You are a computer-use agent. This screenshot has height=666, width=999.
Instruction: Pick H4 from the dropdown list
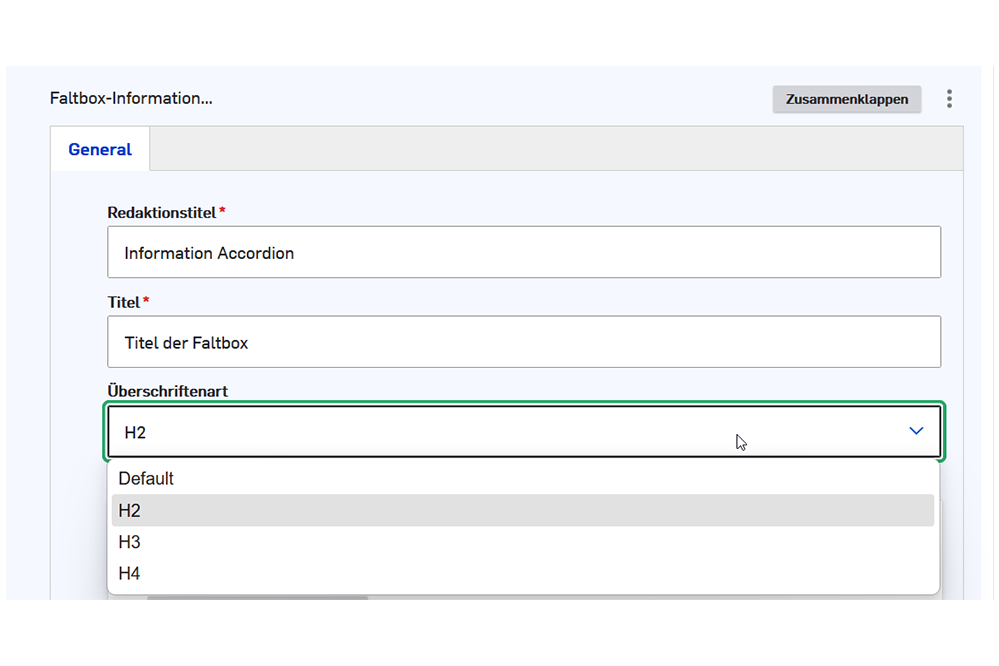tap(130, 574)
